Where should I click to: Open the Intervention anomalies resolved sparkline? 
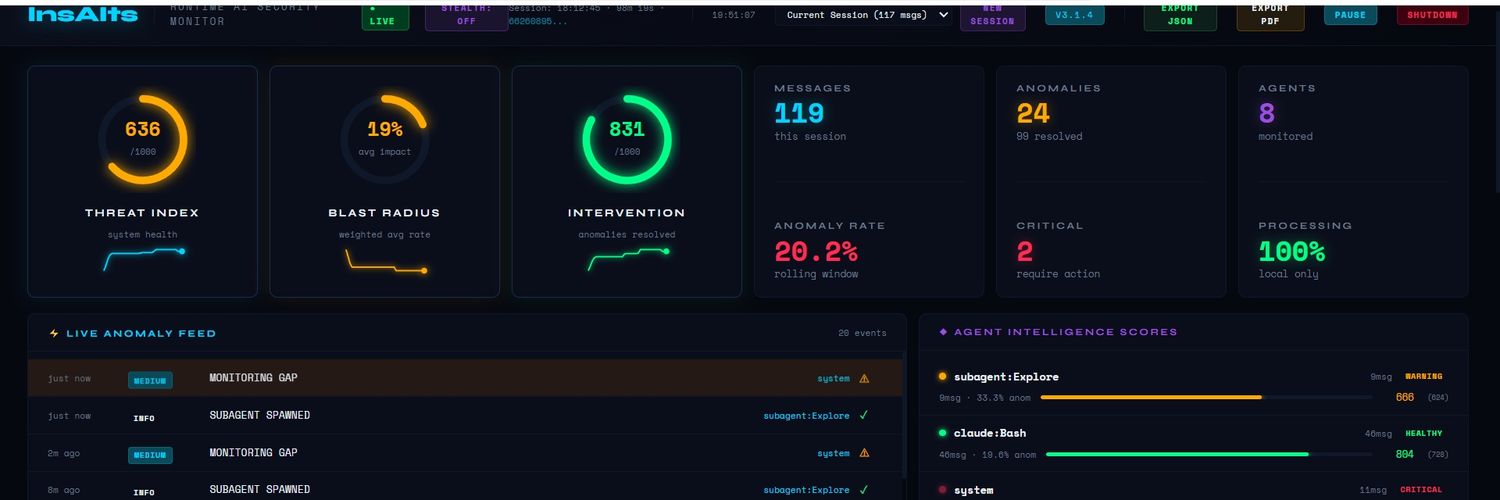pyautogui.click(x=627, y=259)
